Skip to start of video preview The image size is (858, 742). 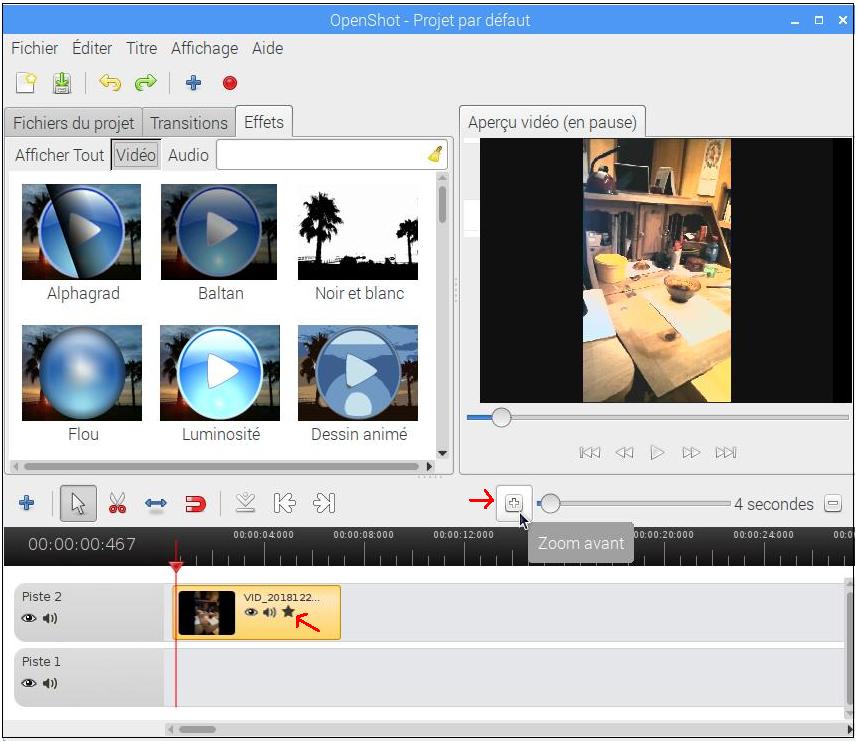tap(590, 453)
